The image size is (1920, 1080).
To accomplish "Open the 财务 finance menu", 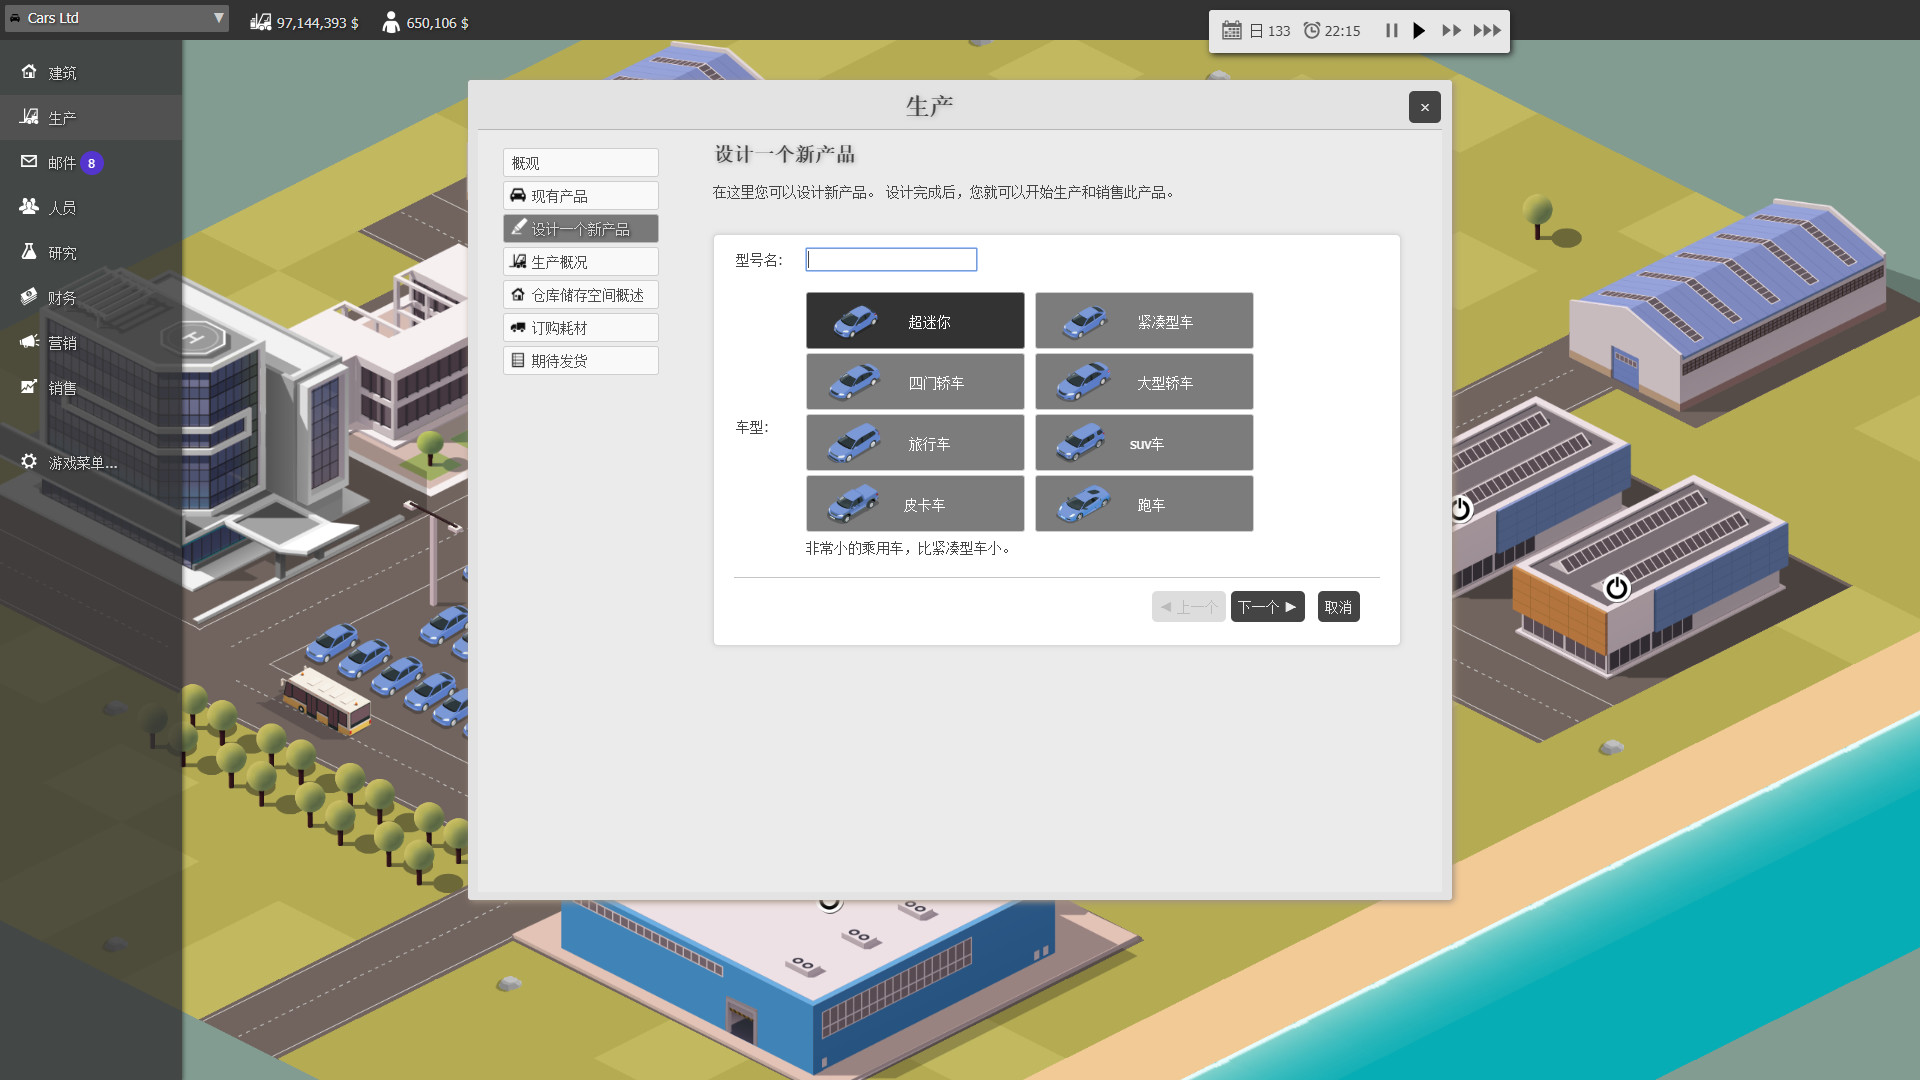I will [x=91, y=297].
